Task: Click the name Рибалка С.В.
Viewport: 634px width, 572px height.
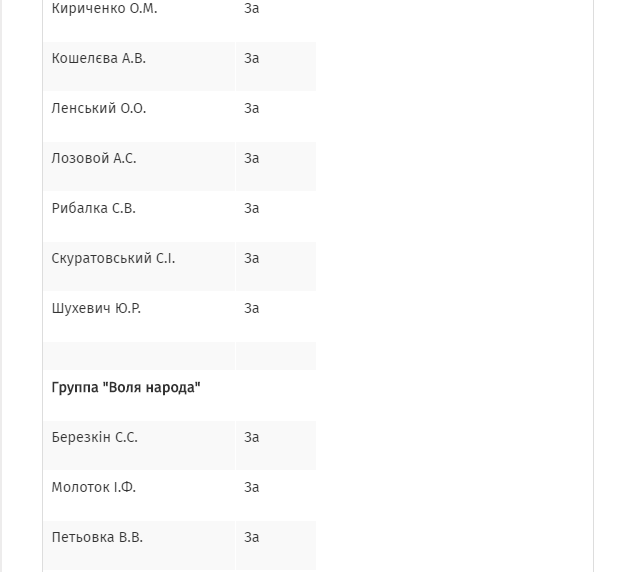Action: pos(94,209)
